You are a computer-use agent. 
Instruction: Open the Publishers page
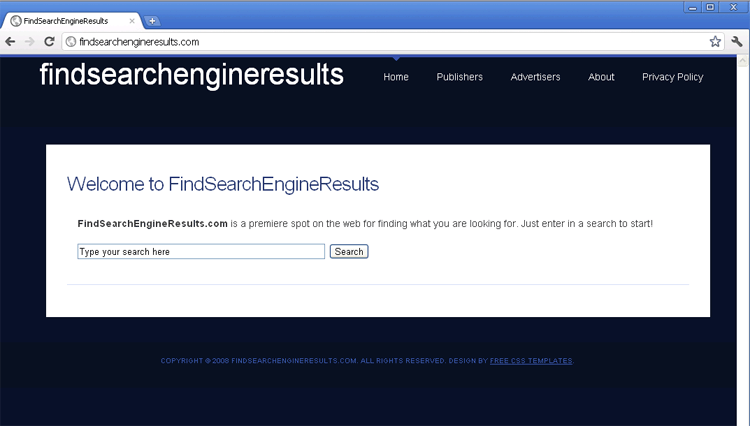(x=459, y=77)
